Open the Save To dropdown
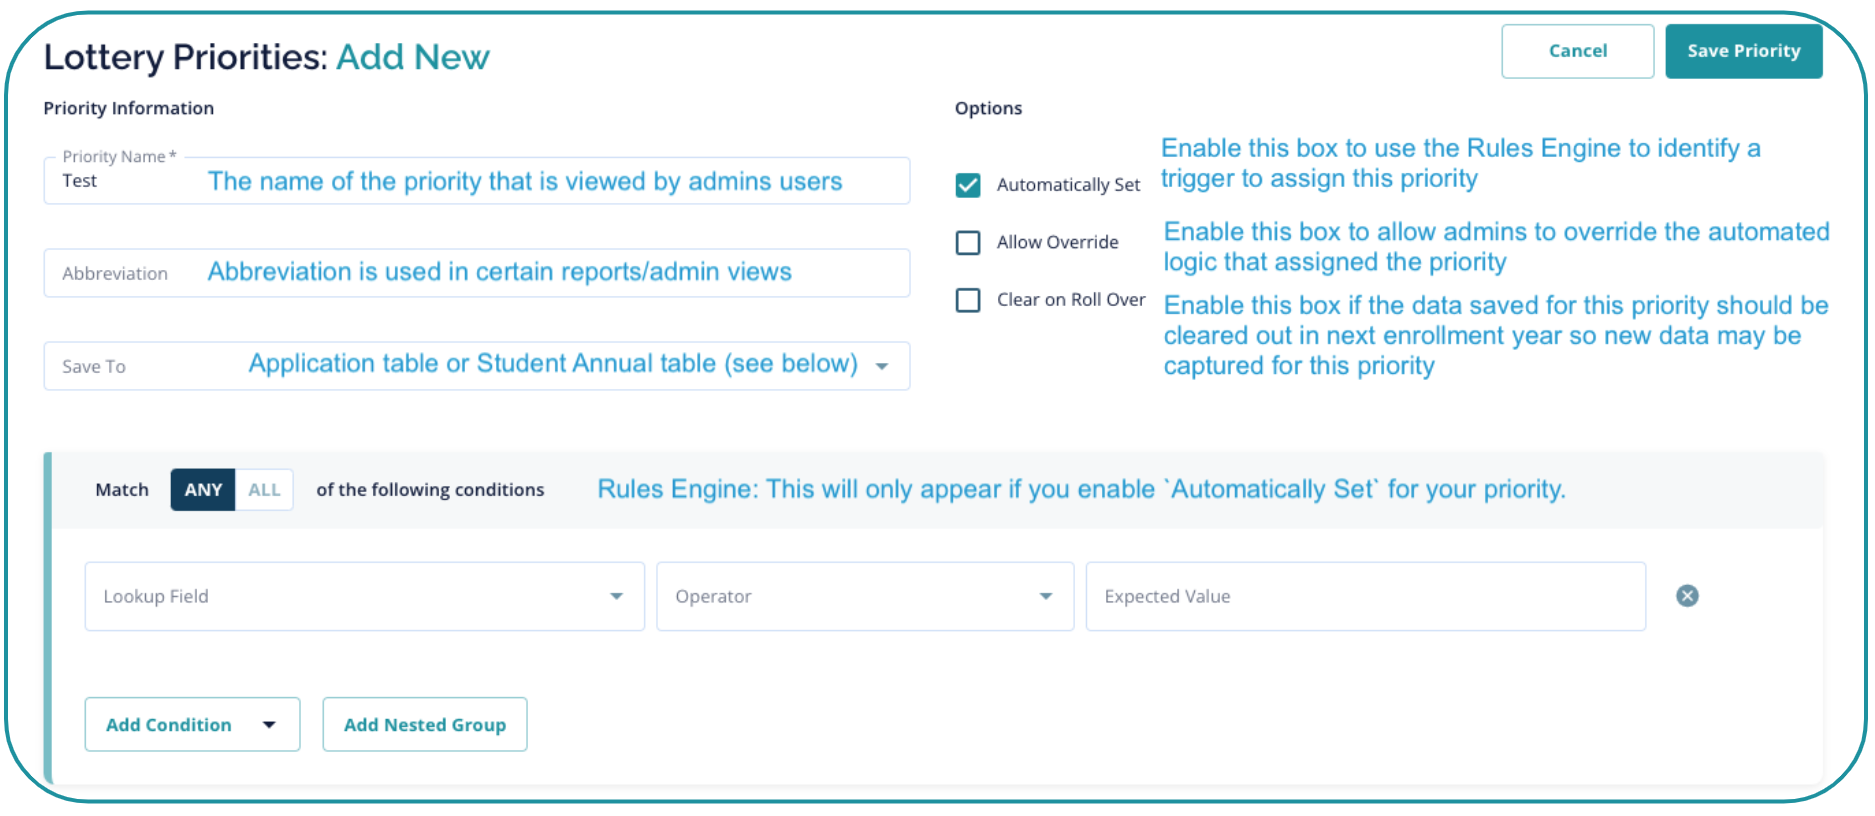 (476, 366)
